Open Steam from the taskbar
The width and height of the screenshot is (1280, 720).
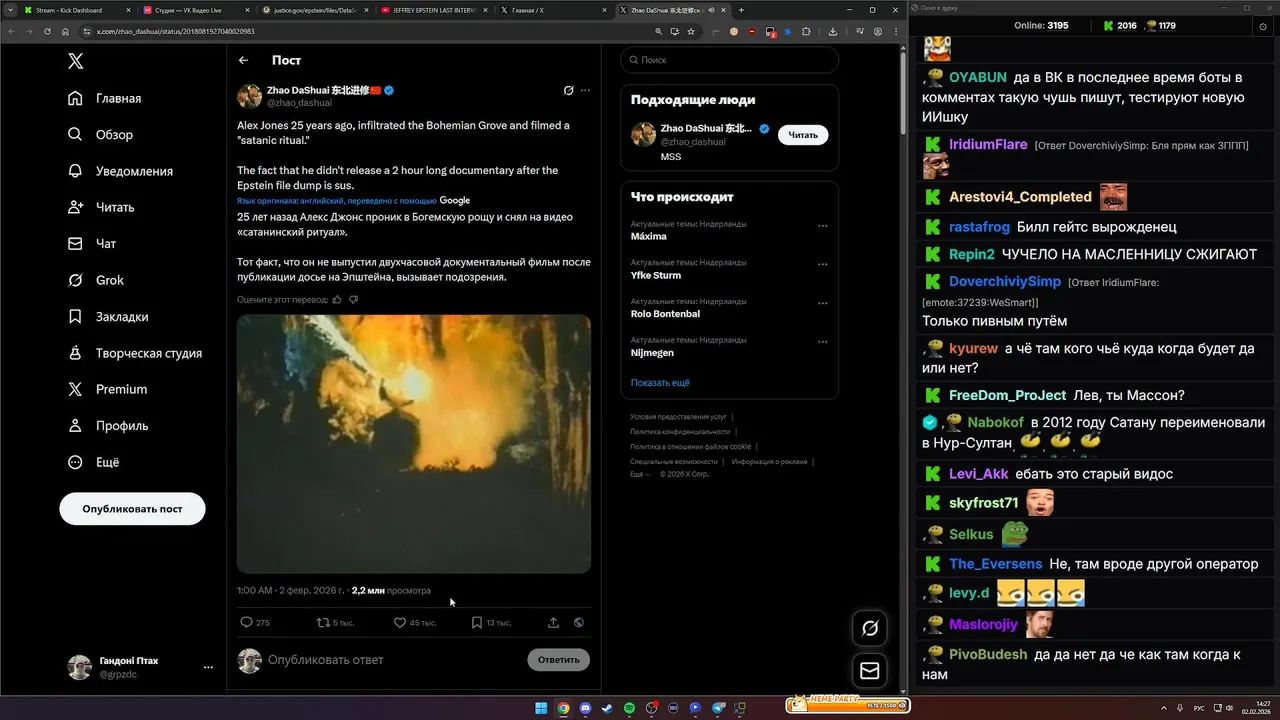[x=607, y=708]
